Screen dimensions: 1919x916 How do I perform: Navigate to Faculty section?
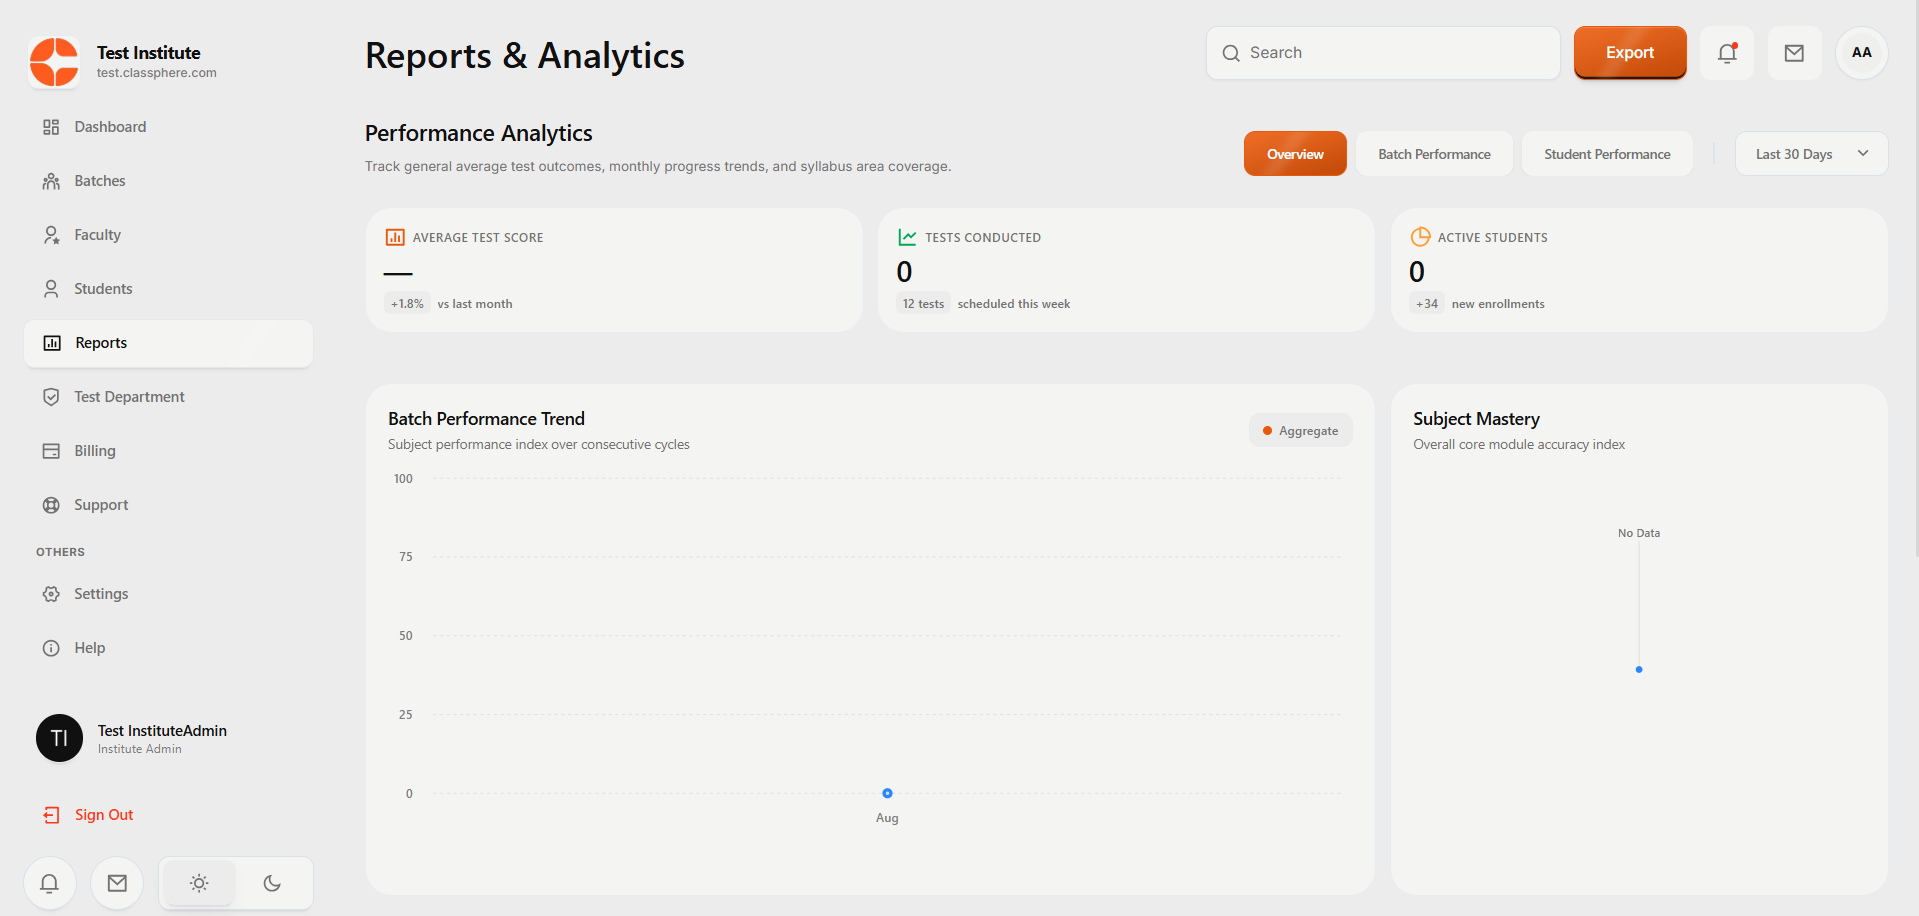coord(168,235)
